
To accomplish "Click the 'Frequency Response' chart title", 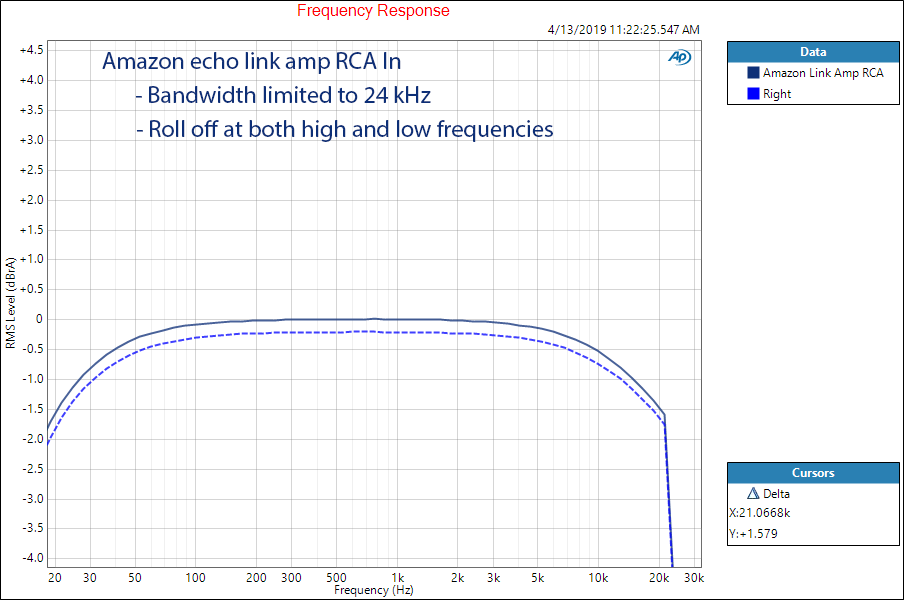I will click(373, 10).
